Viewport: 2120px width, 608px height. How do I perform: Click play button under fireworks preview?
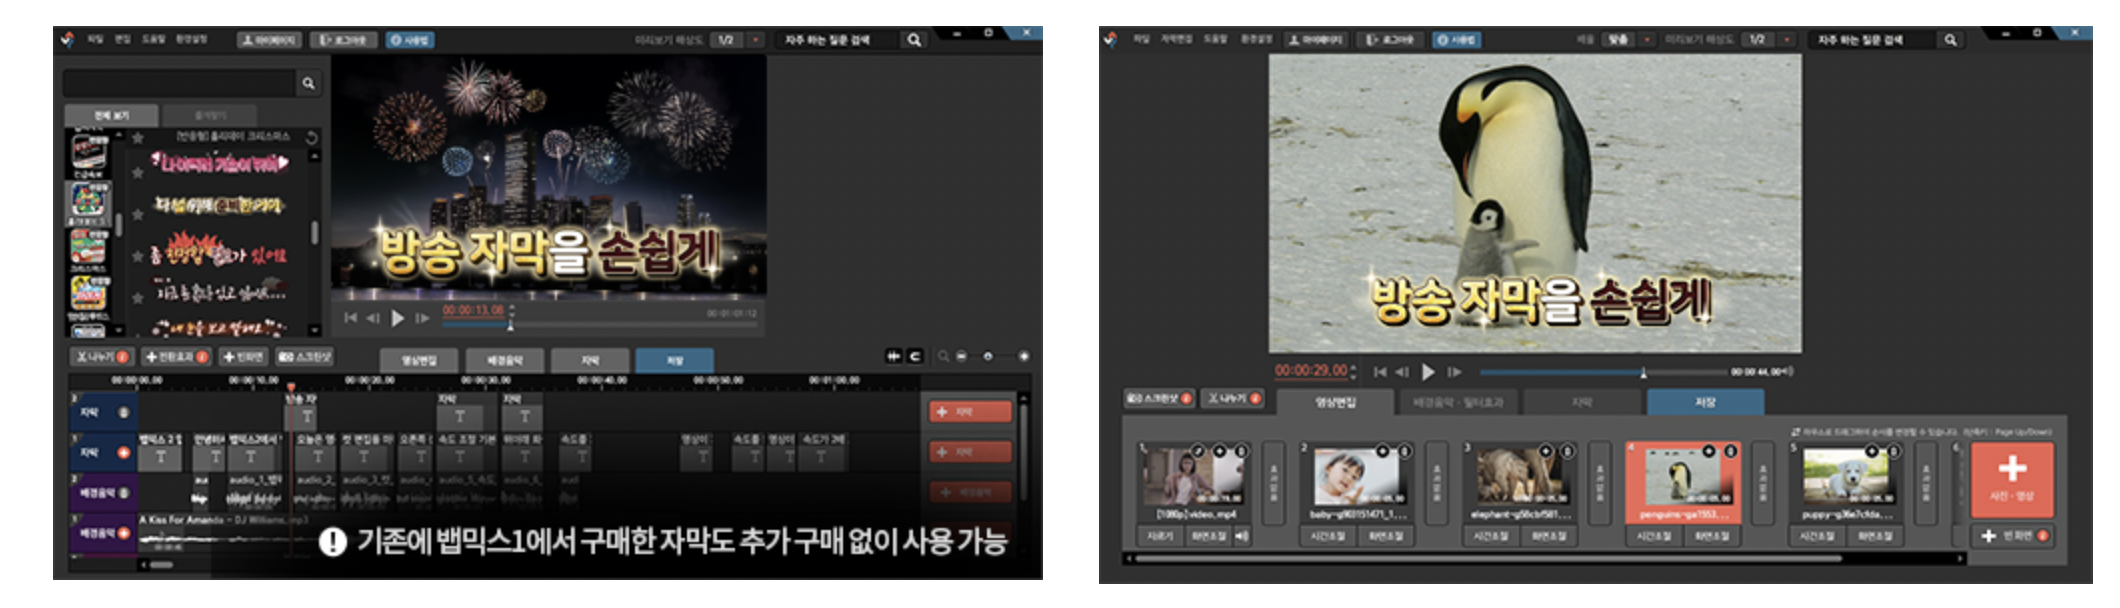tap(397, 318)
